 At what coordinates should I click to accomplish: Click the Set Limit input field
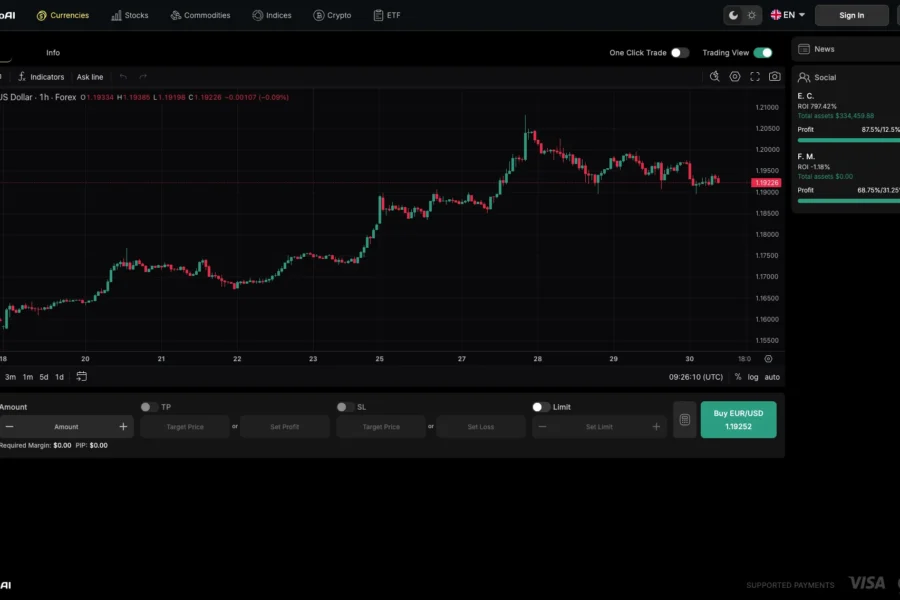tap(599, 427)
